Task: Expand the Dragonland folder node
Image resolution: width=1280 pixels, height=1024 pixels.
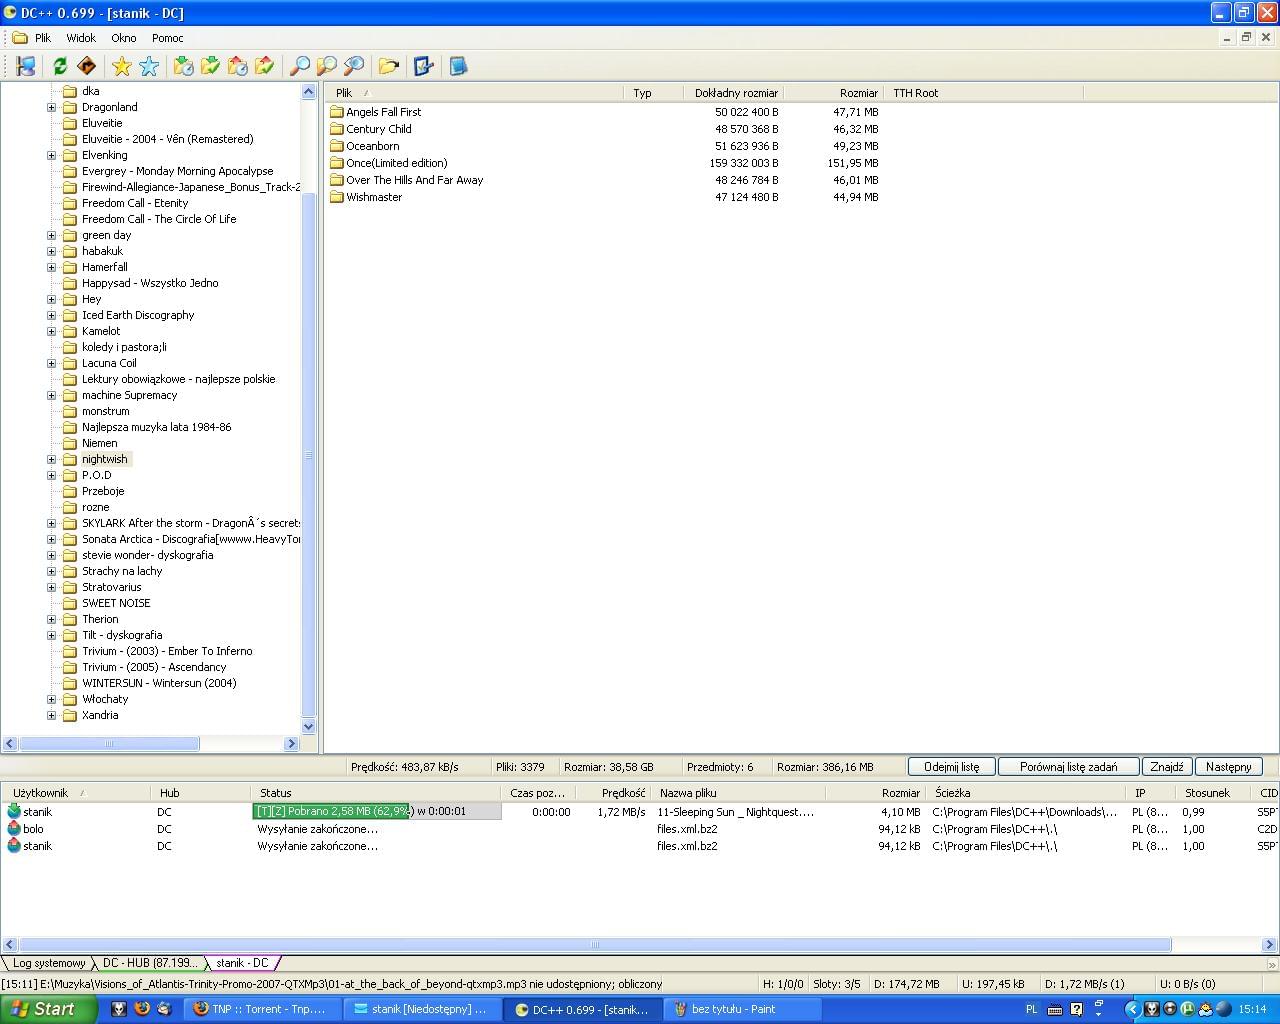Action: pos(52,107)
